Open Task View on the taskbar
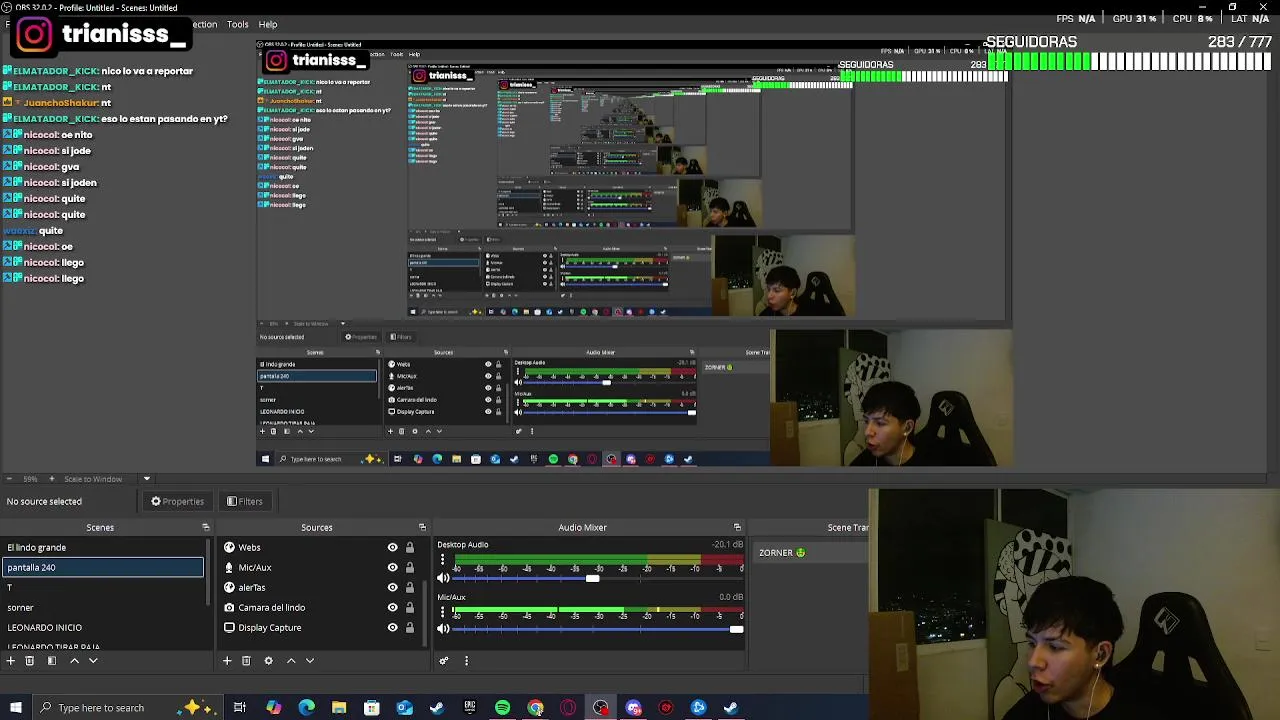1280x720 pixels. 240,708
